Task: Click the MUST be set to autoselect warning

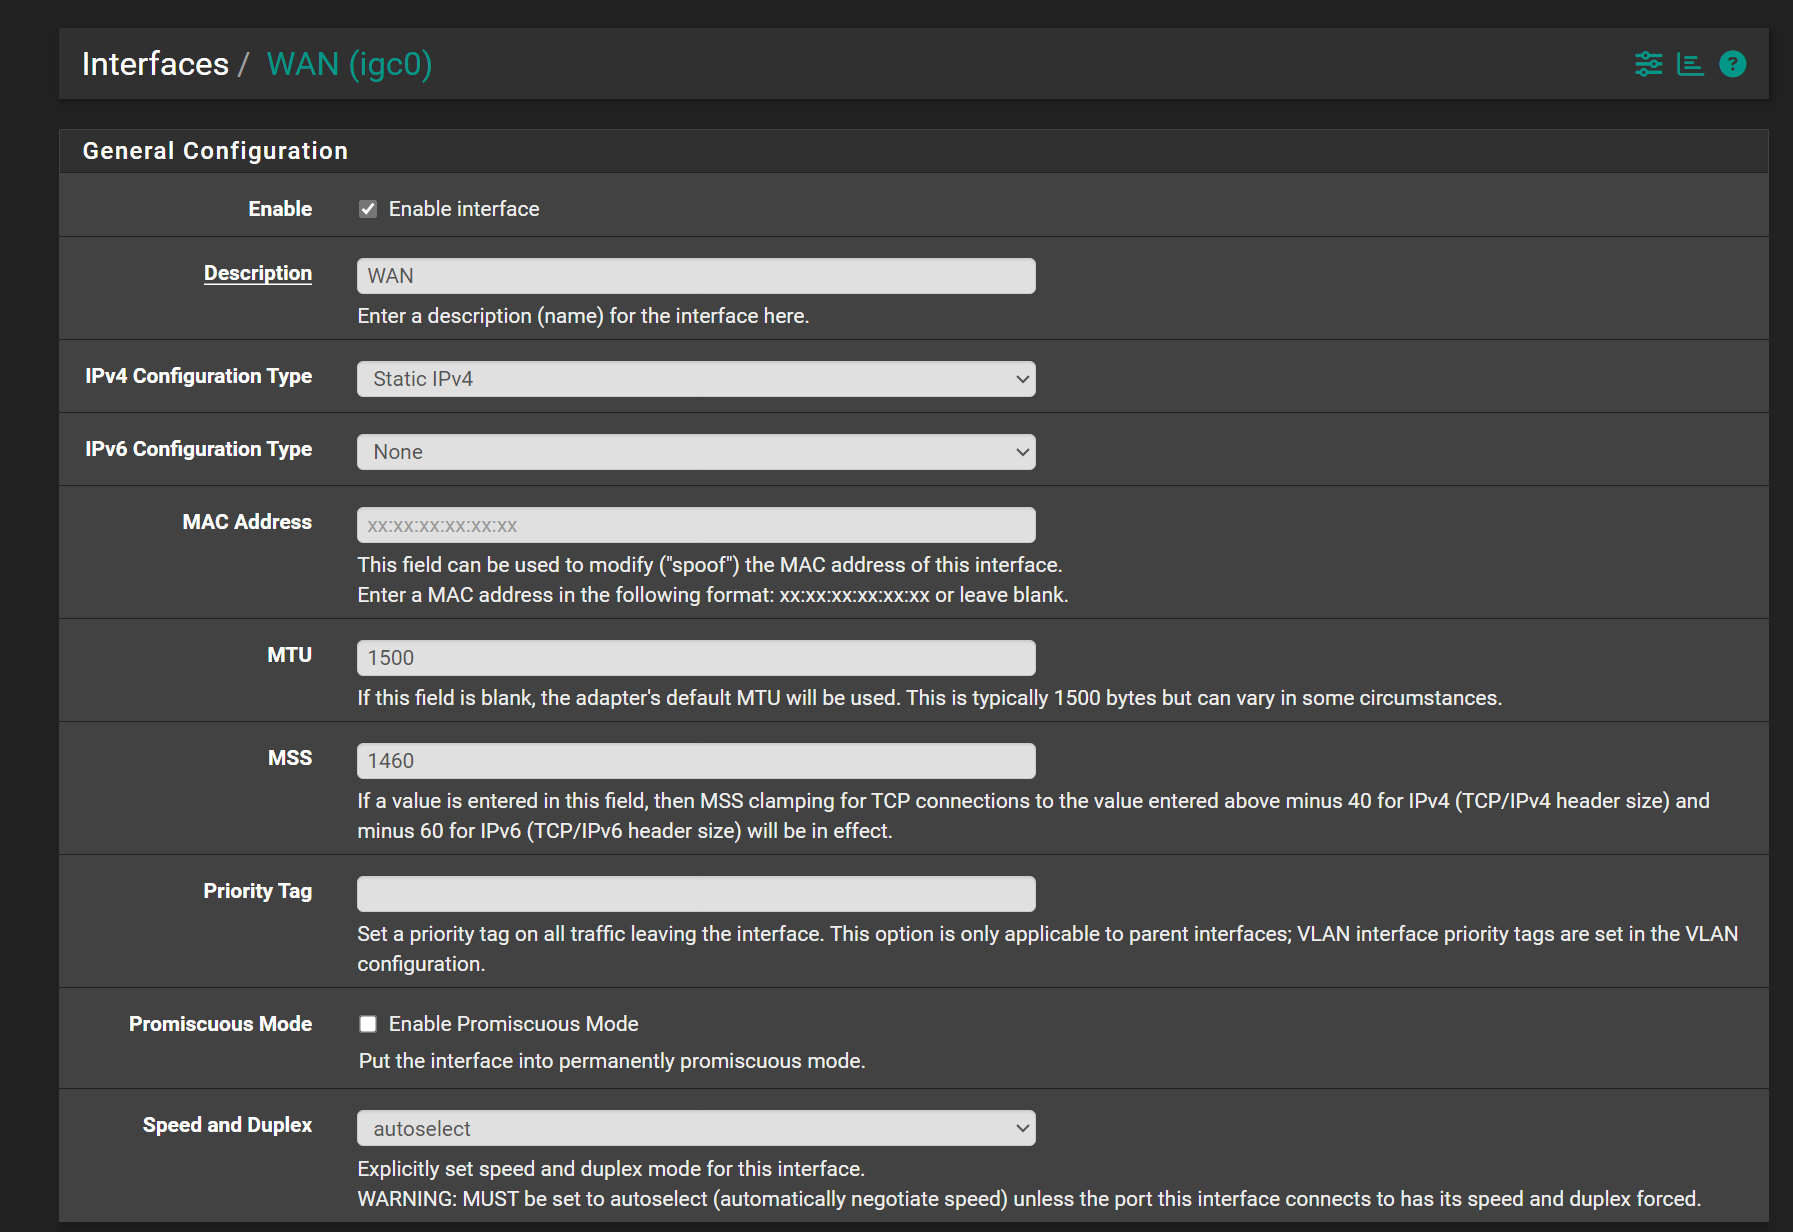Action: [1029, 1199]
